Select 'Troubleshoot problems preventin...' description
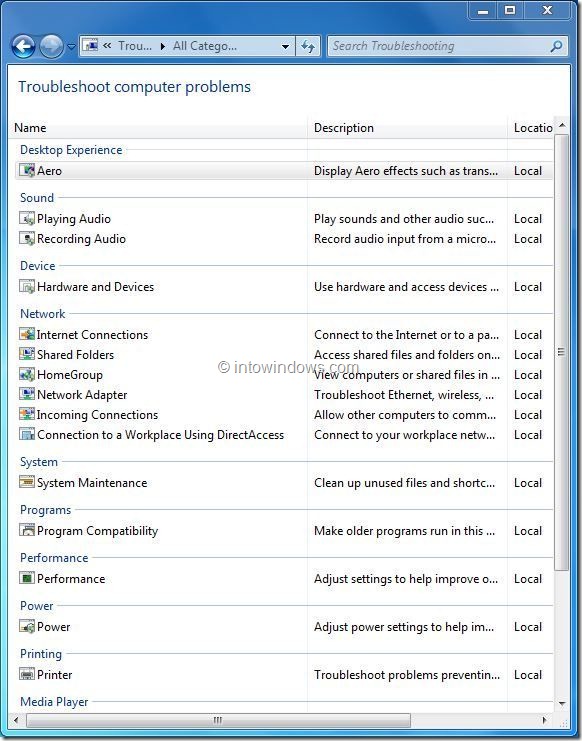Screen dimensions: 582x741 pos(407,674)
